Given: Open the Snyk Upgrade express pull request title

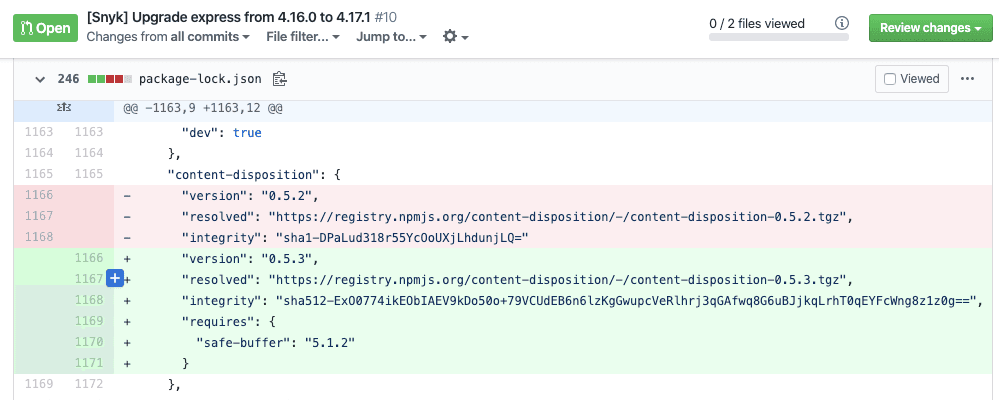Looking at the screenshot, I should point(240,17).
